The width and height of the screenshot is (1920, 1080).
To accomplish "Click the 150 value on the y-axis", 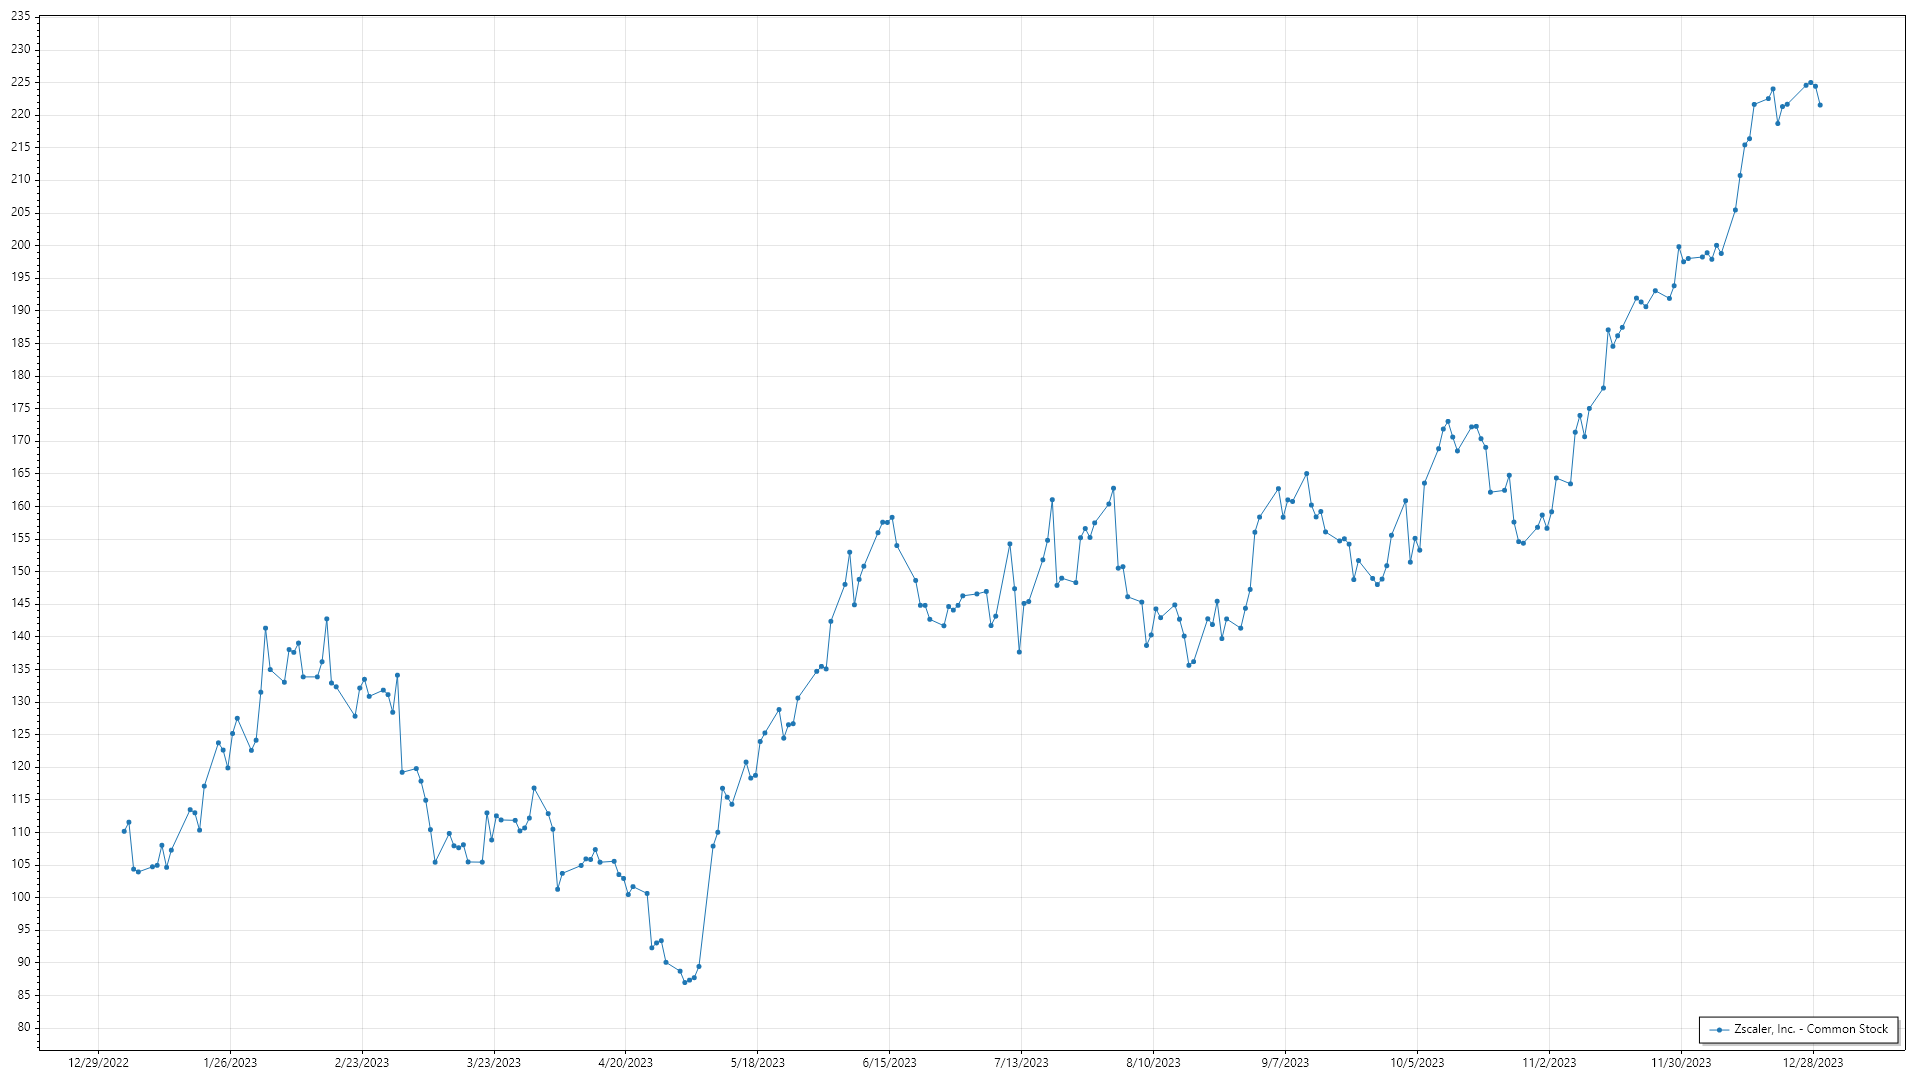I will (20, 571).
